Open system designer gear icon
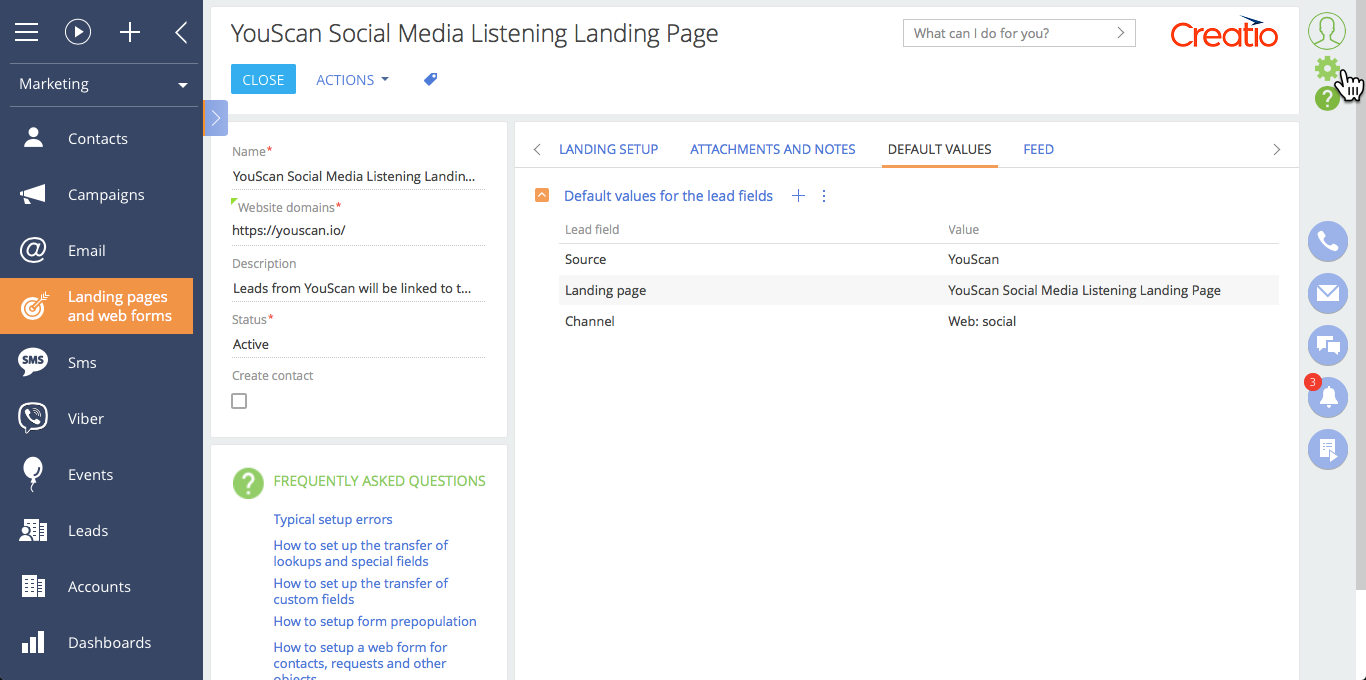1366x680 pixels. [1327, 68]
